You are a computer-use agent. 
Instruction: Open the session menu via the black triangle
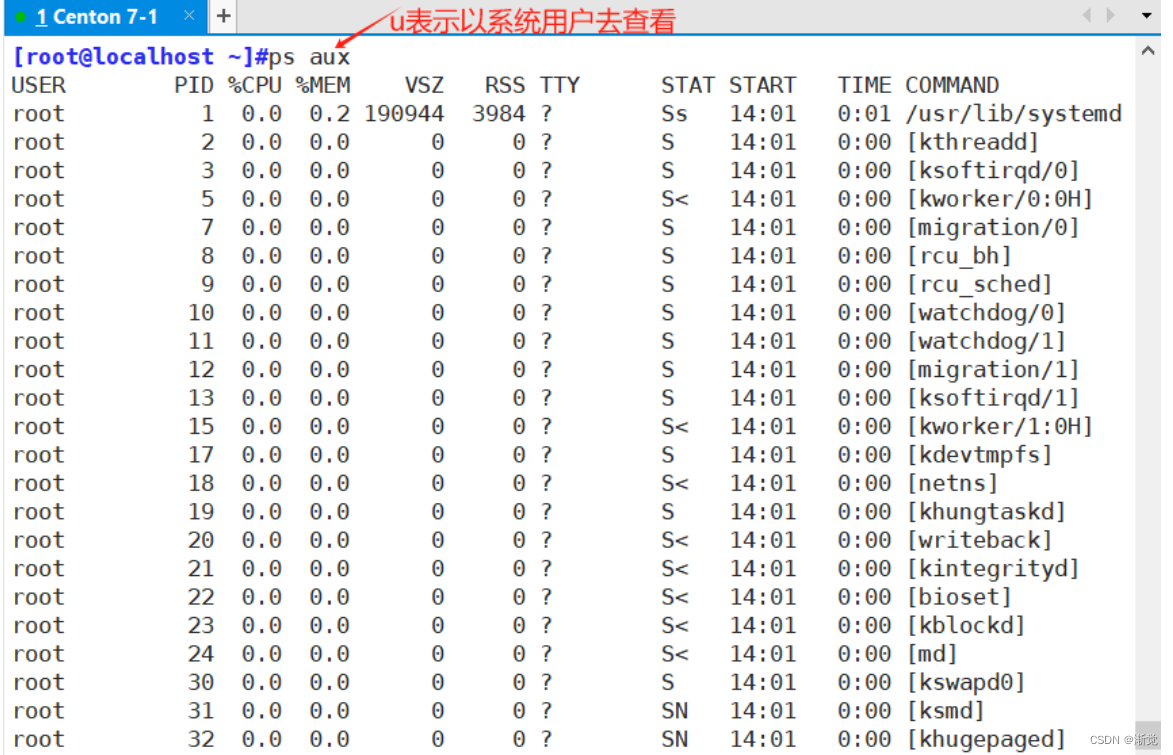pos(1146,15)
